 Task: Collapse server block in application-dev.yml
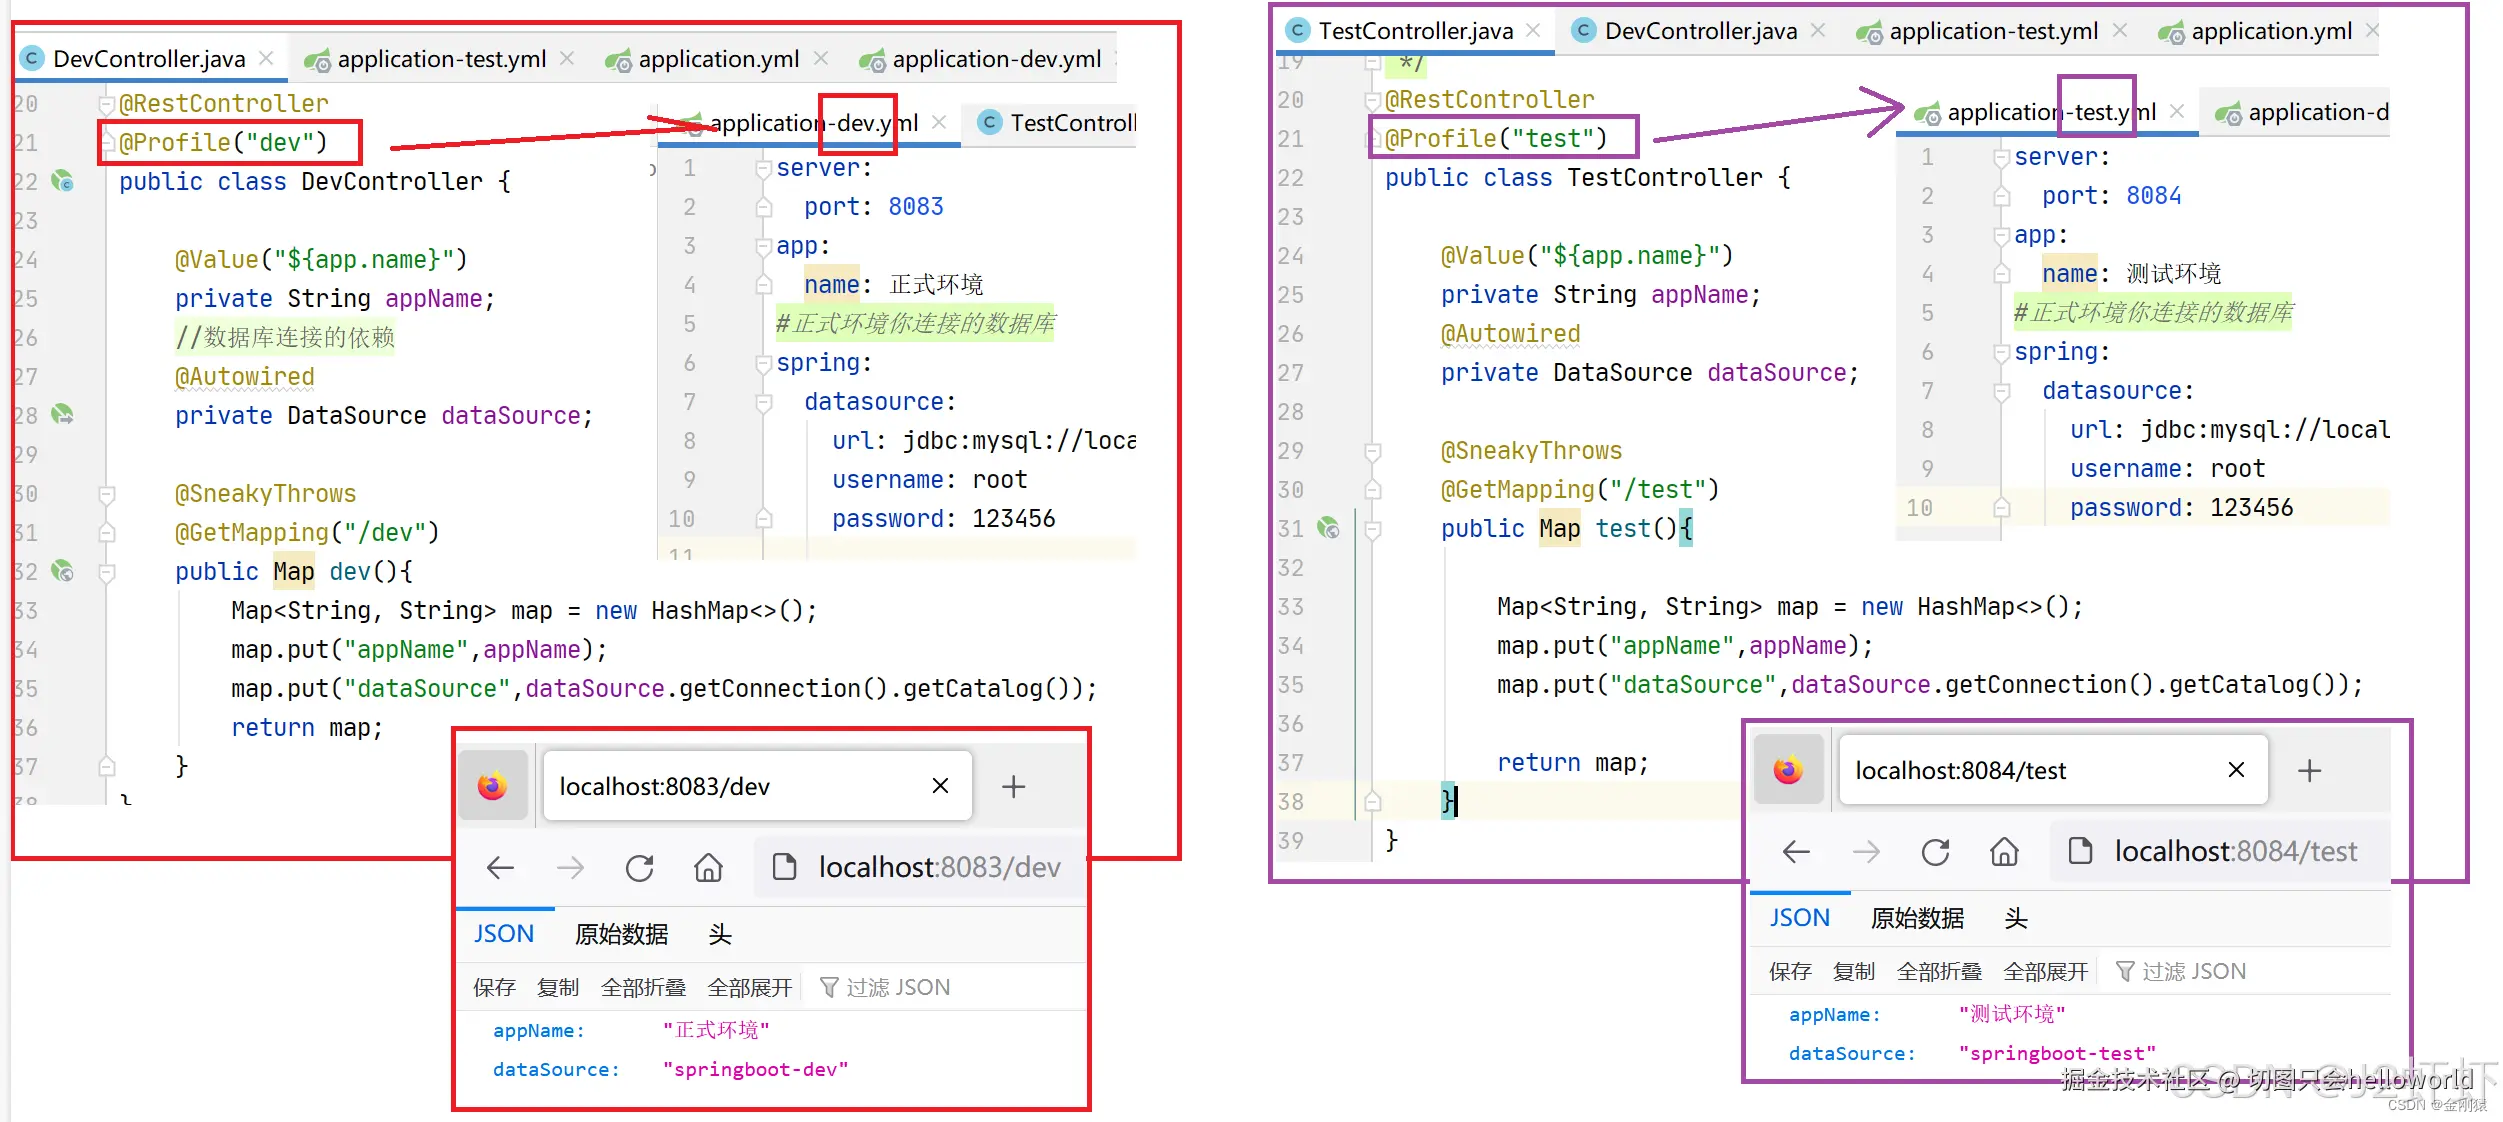coord(763,168)
